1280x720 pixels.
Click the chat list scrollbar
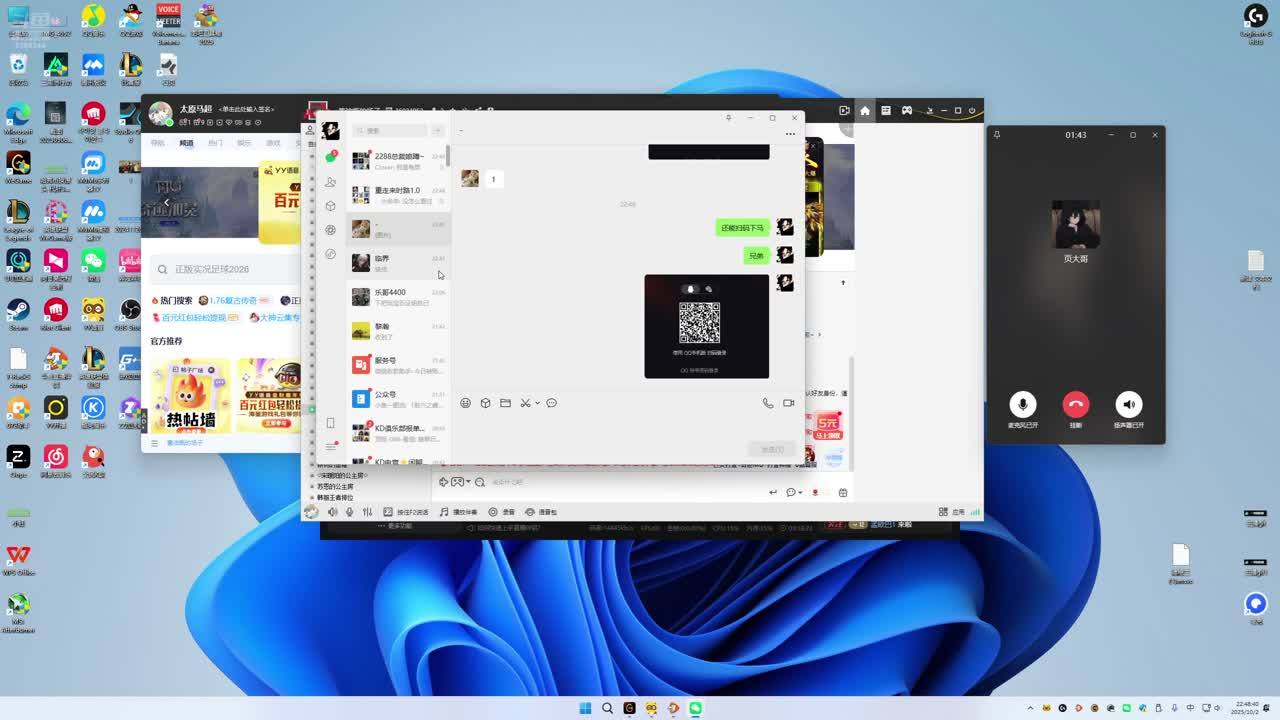[x=448, y=156]
